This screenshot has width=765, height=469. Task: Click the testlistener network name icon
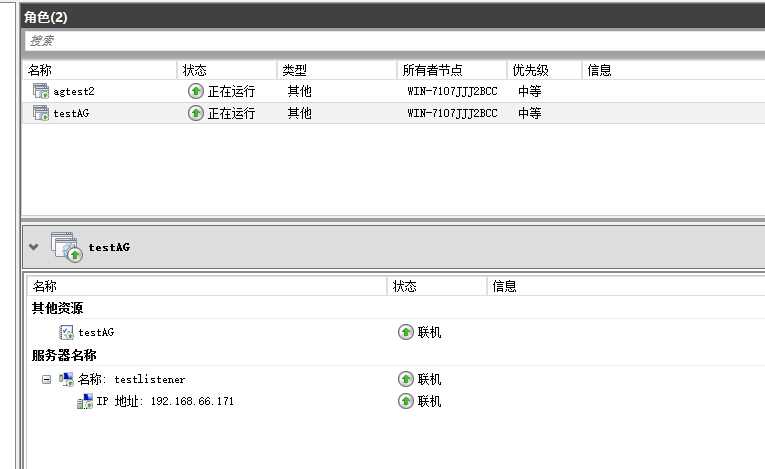tap(66, 379)
